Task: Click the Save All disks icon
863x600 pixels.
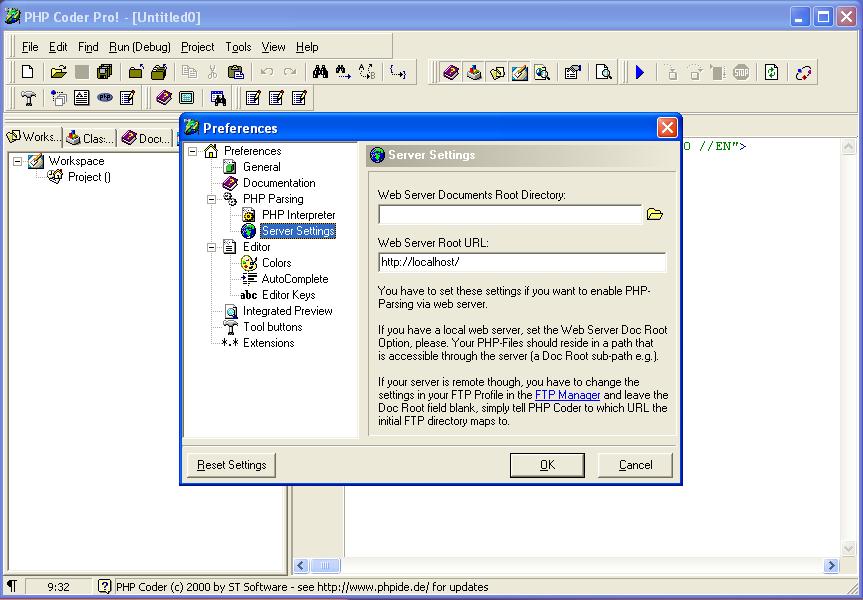Action: 105,72
